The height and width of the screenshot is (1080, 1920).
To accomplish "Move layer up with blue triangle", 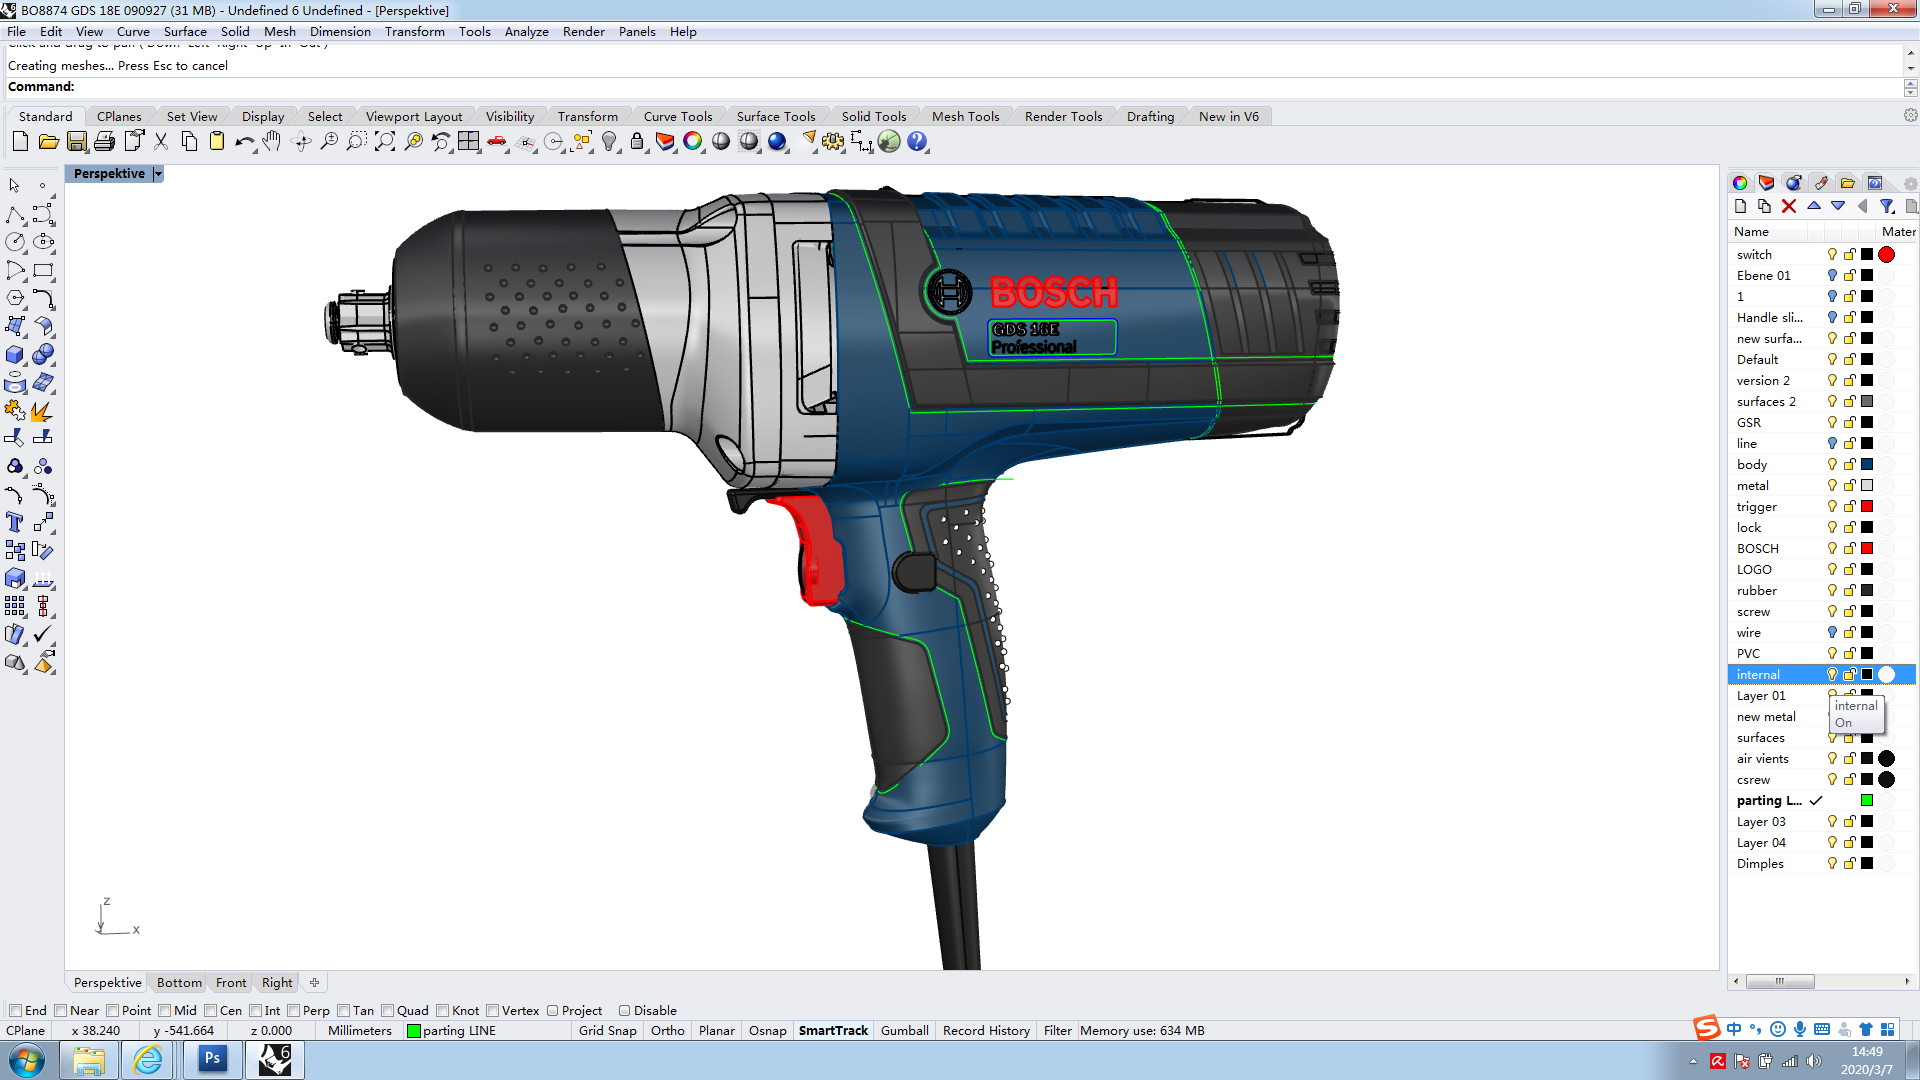I will (x=1814, y=206).
